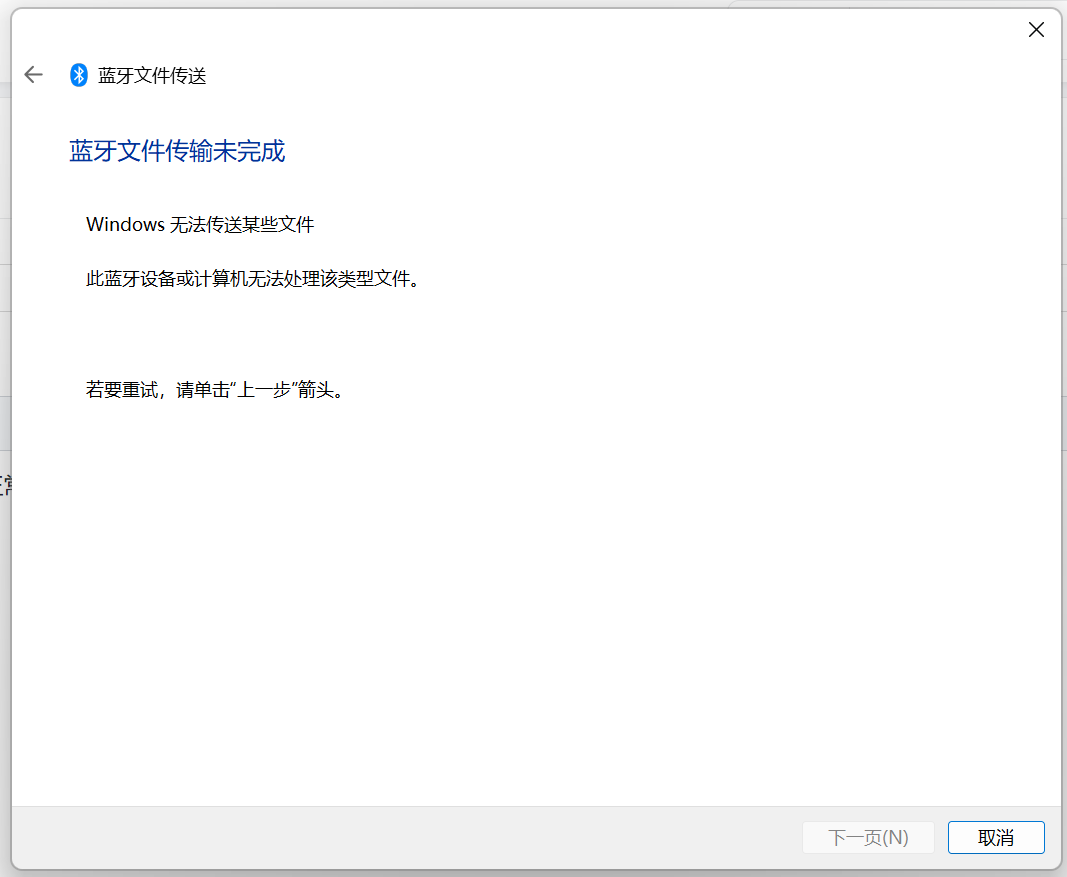Image resolution: width=1067 pixels, height=877 pixels.
Task: Click the back arrow to retry the transfer
Action: (33, 74)
